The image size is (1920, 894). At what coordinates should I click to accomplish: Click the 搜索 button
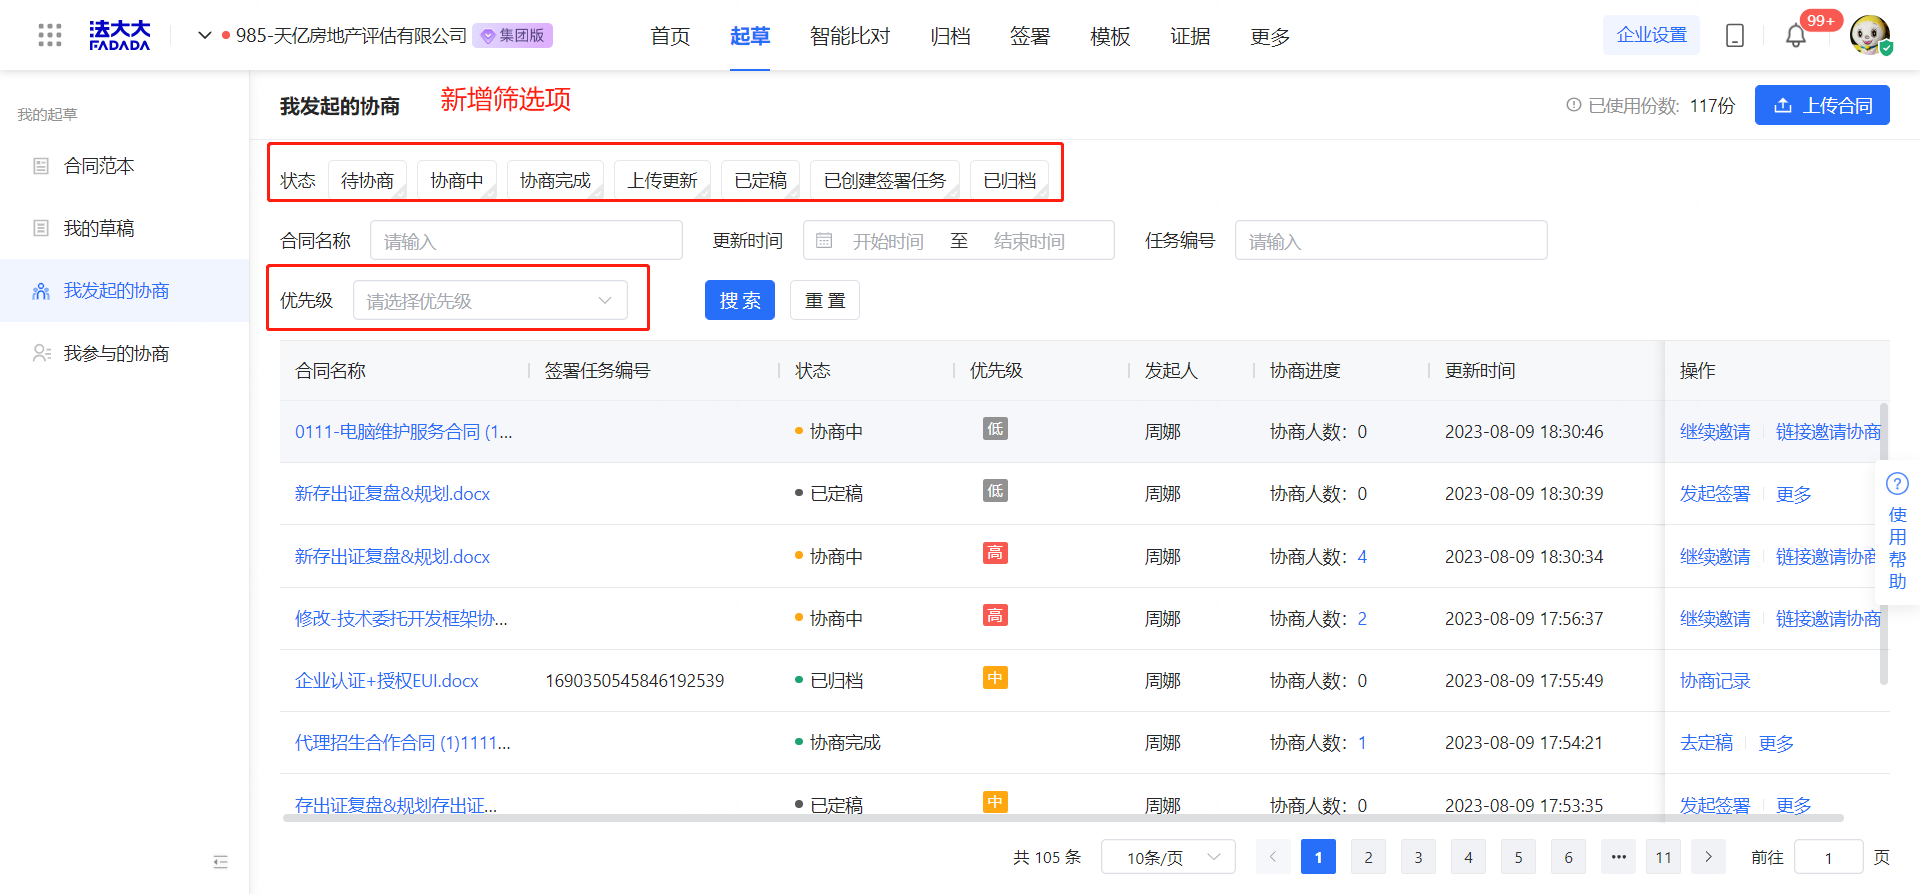coord(740,300)
